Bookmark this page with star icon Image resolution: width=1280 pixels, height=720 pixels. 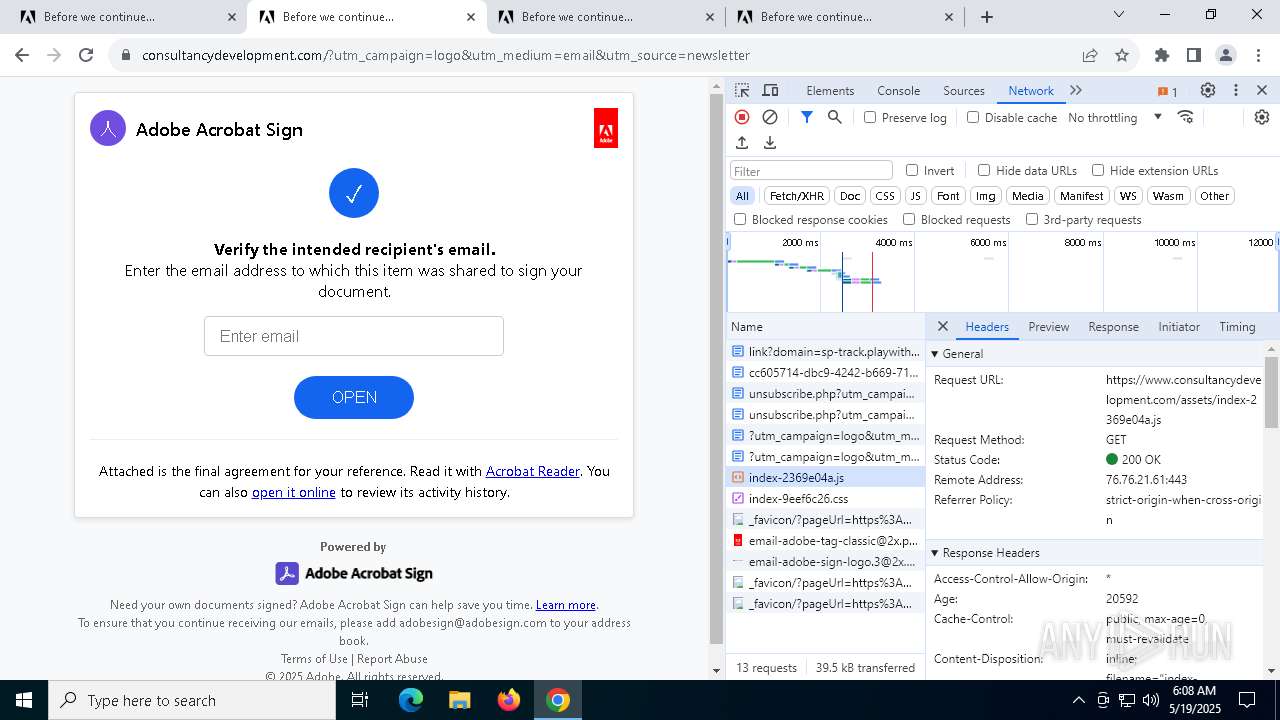(x=1122, y=56)
